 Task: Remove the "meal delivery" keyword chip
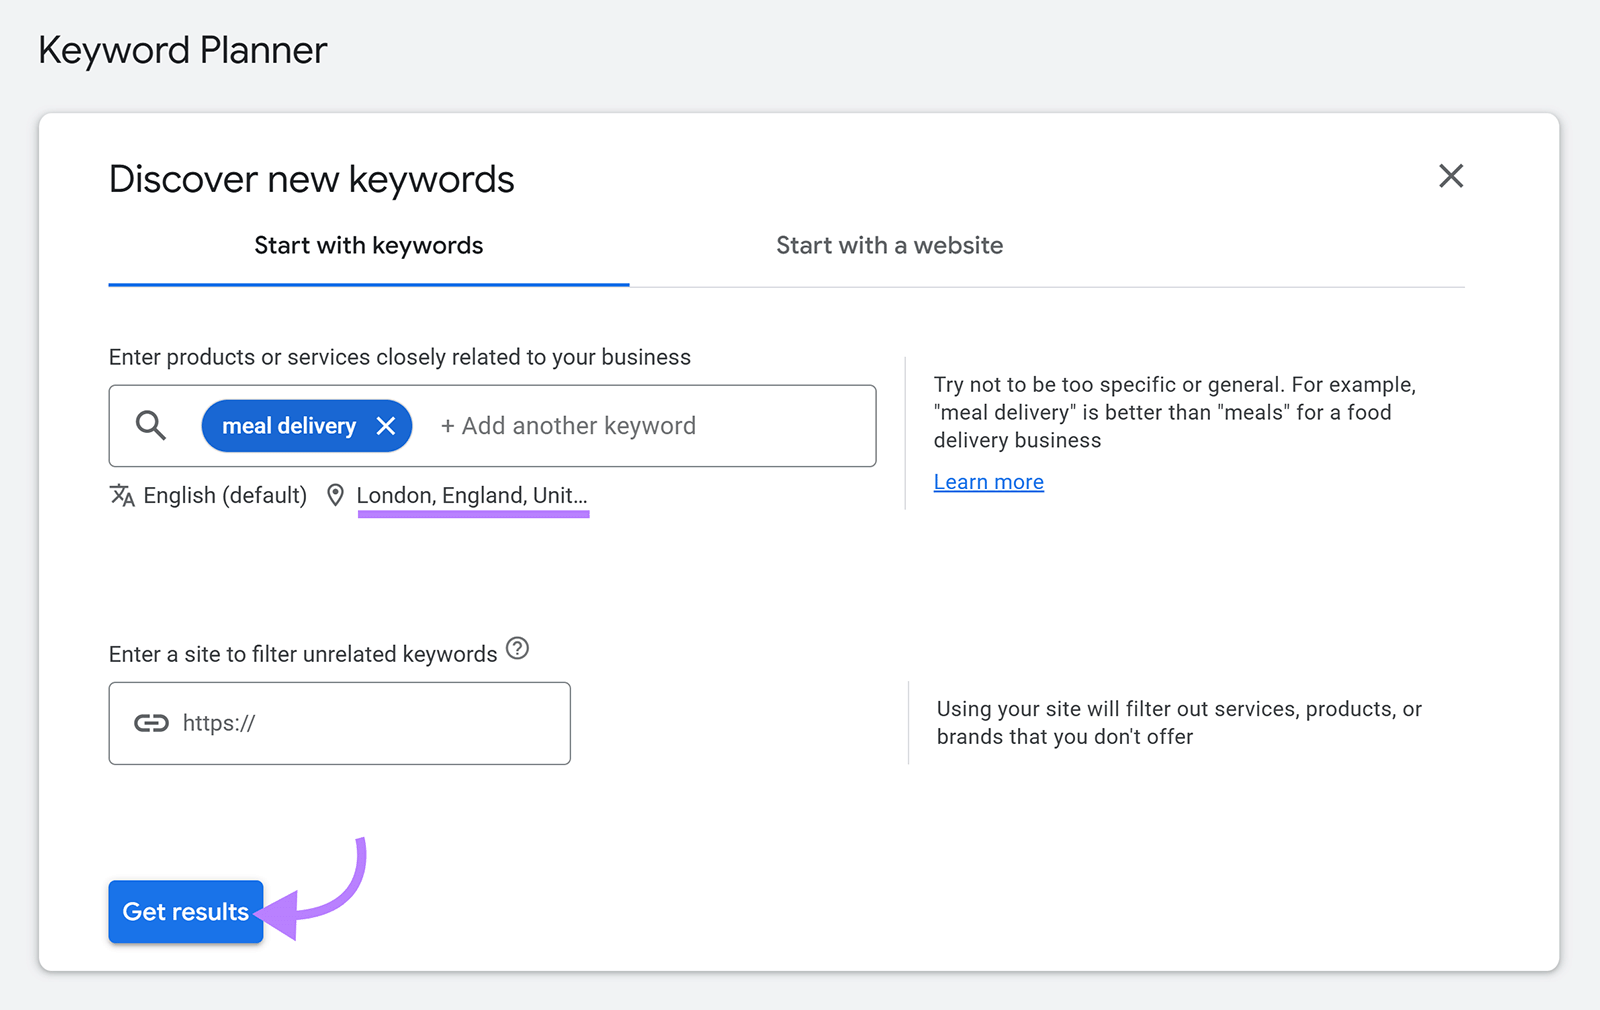pos(387,425)
